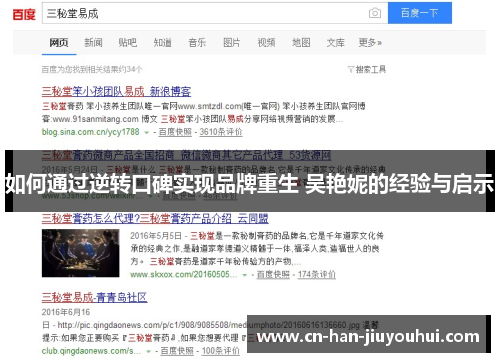This screenshot has height=362, width=500.
Task: Switch to the 图片 tab
Action: coord(232,43)
